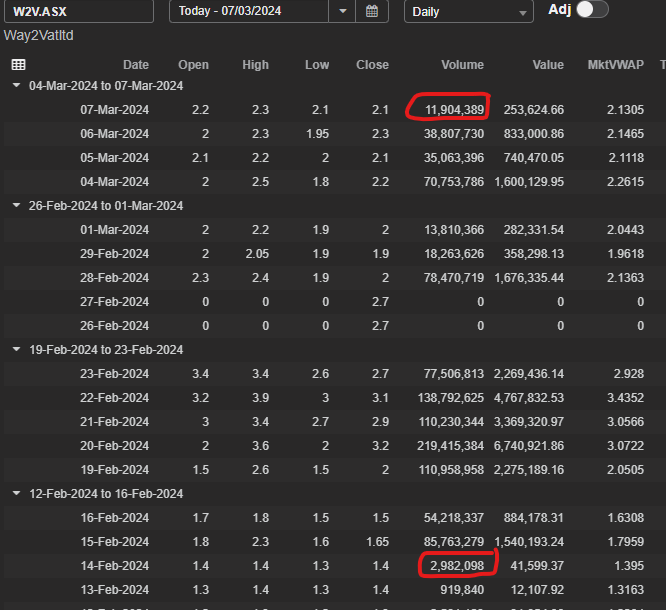Image resolution: width=666 pixels, height=610 pixels.
Task: Select the 04-Mar-2024 date cell
Action: 114,182
